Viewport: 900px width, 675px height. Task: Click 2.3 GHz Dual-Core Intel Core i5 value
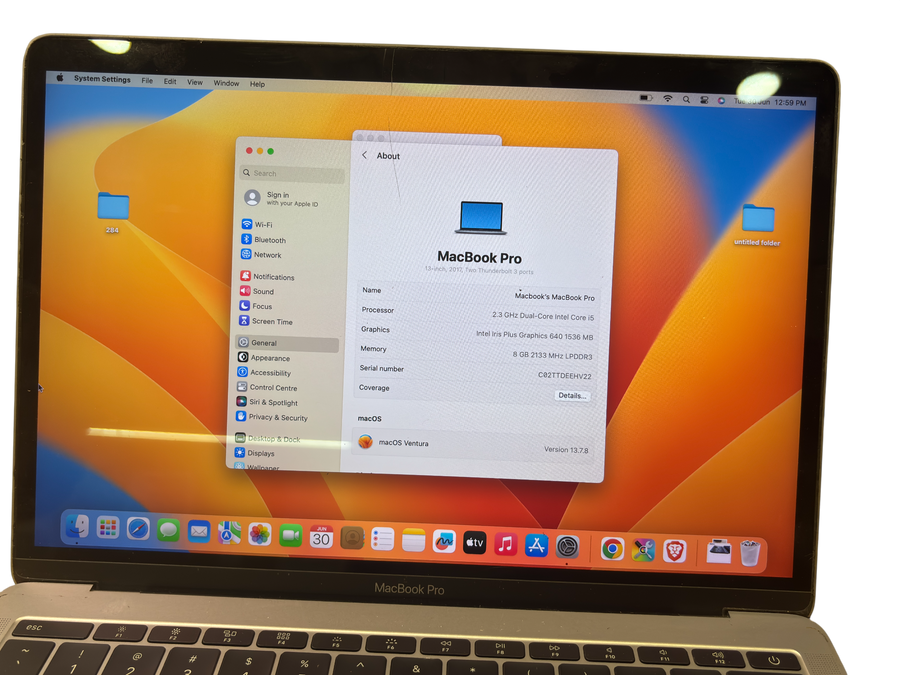(543, 316)
